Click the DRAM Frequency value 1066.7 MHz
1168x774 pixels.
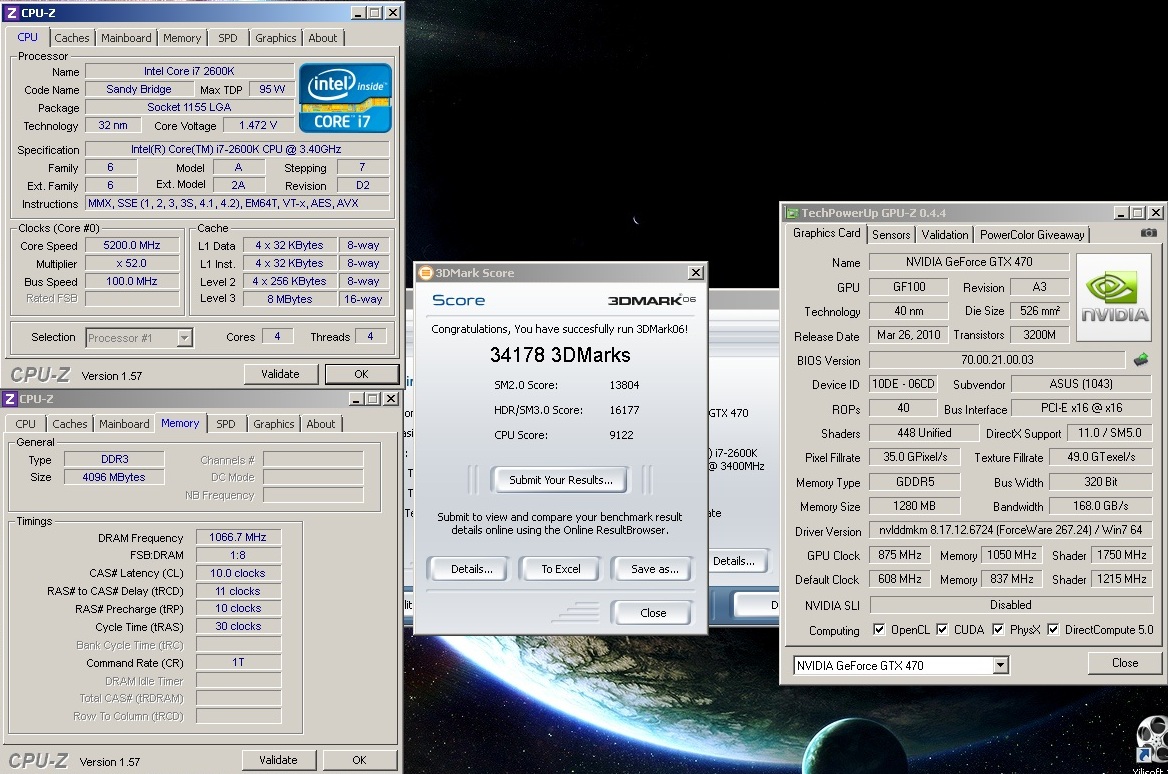coord(238,537)
